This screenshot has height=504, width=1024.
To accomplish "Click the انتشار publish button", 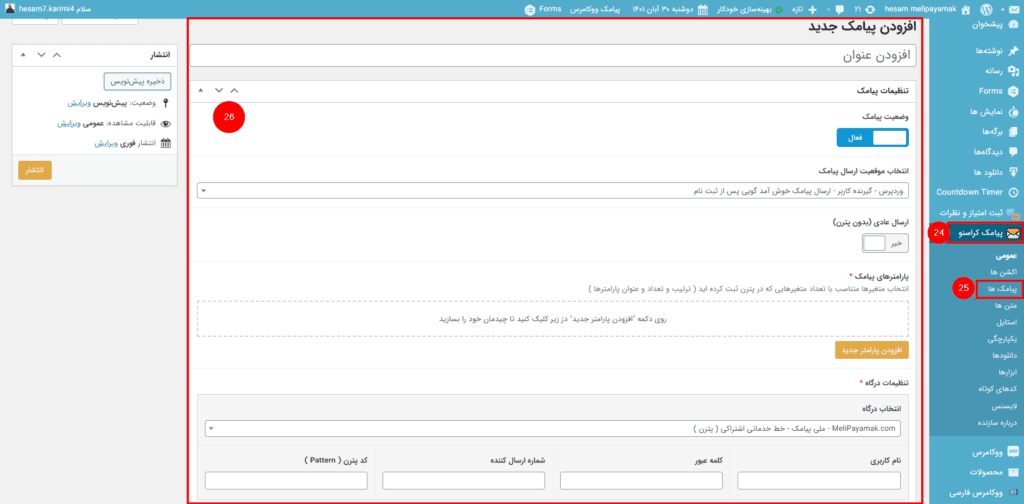I will (x=35, y=170).
